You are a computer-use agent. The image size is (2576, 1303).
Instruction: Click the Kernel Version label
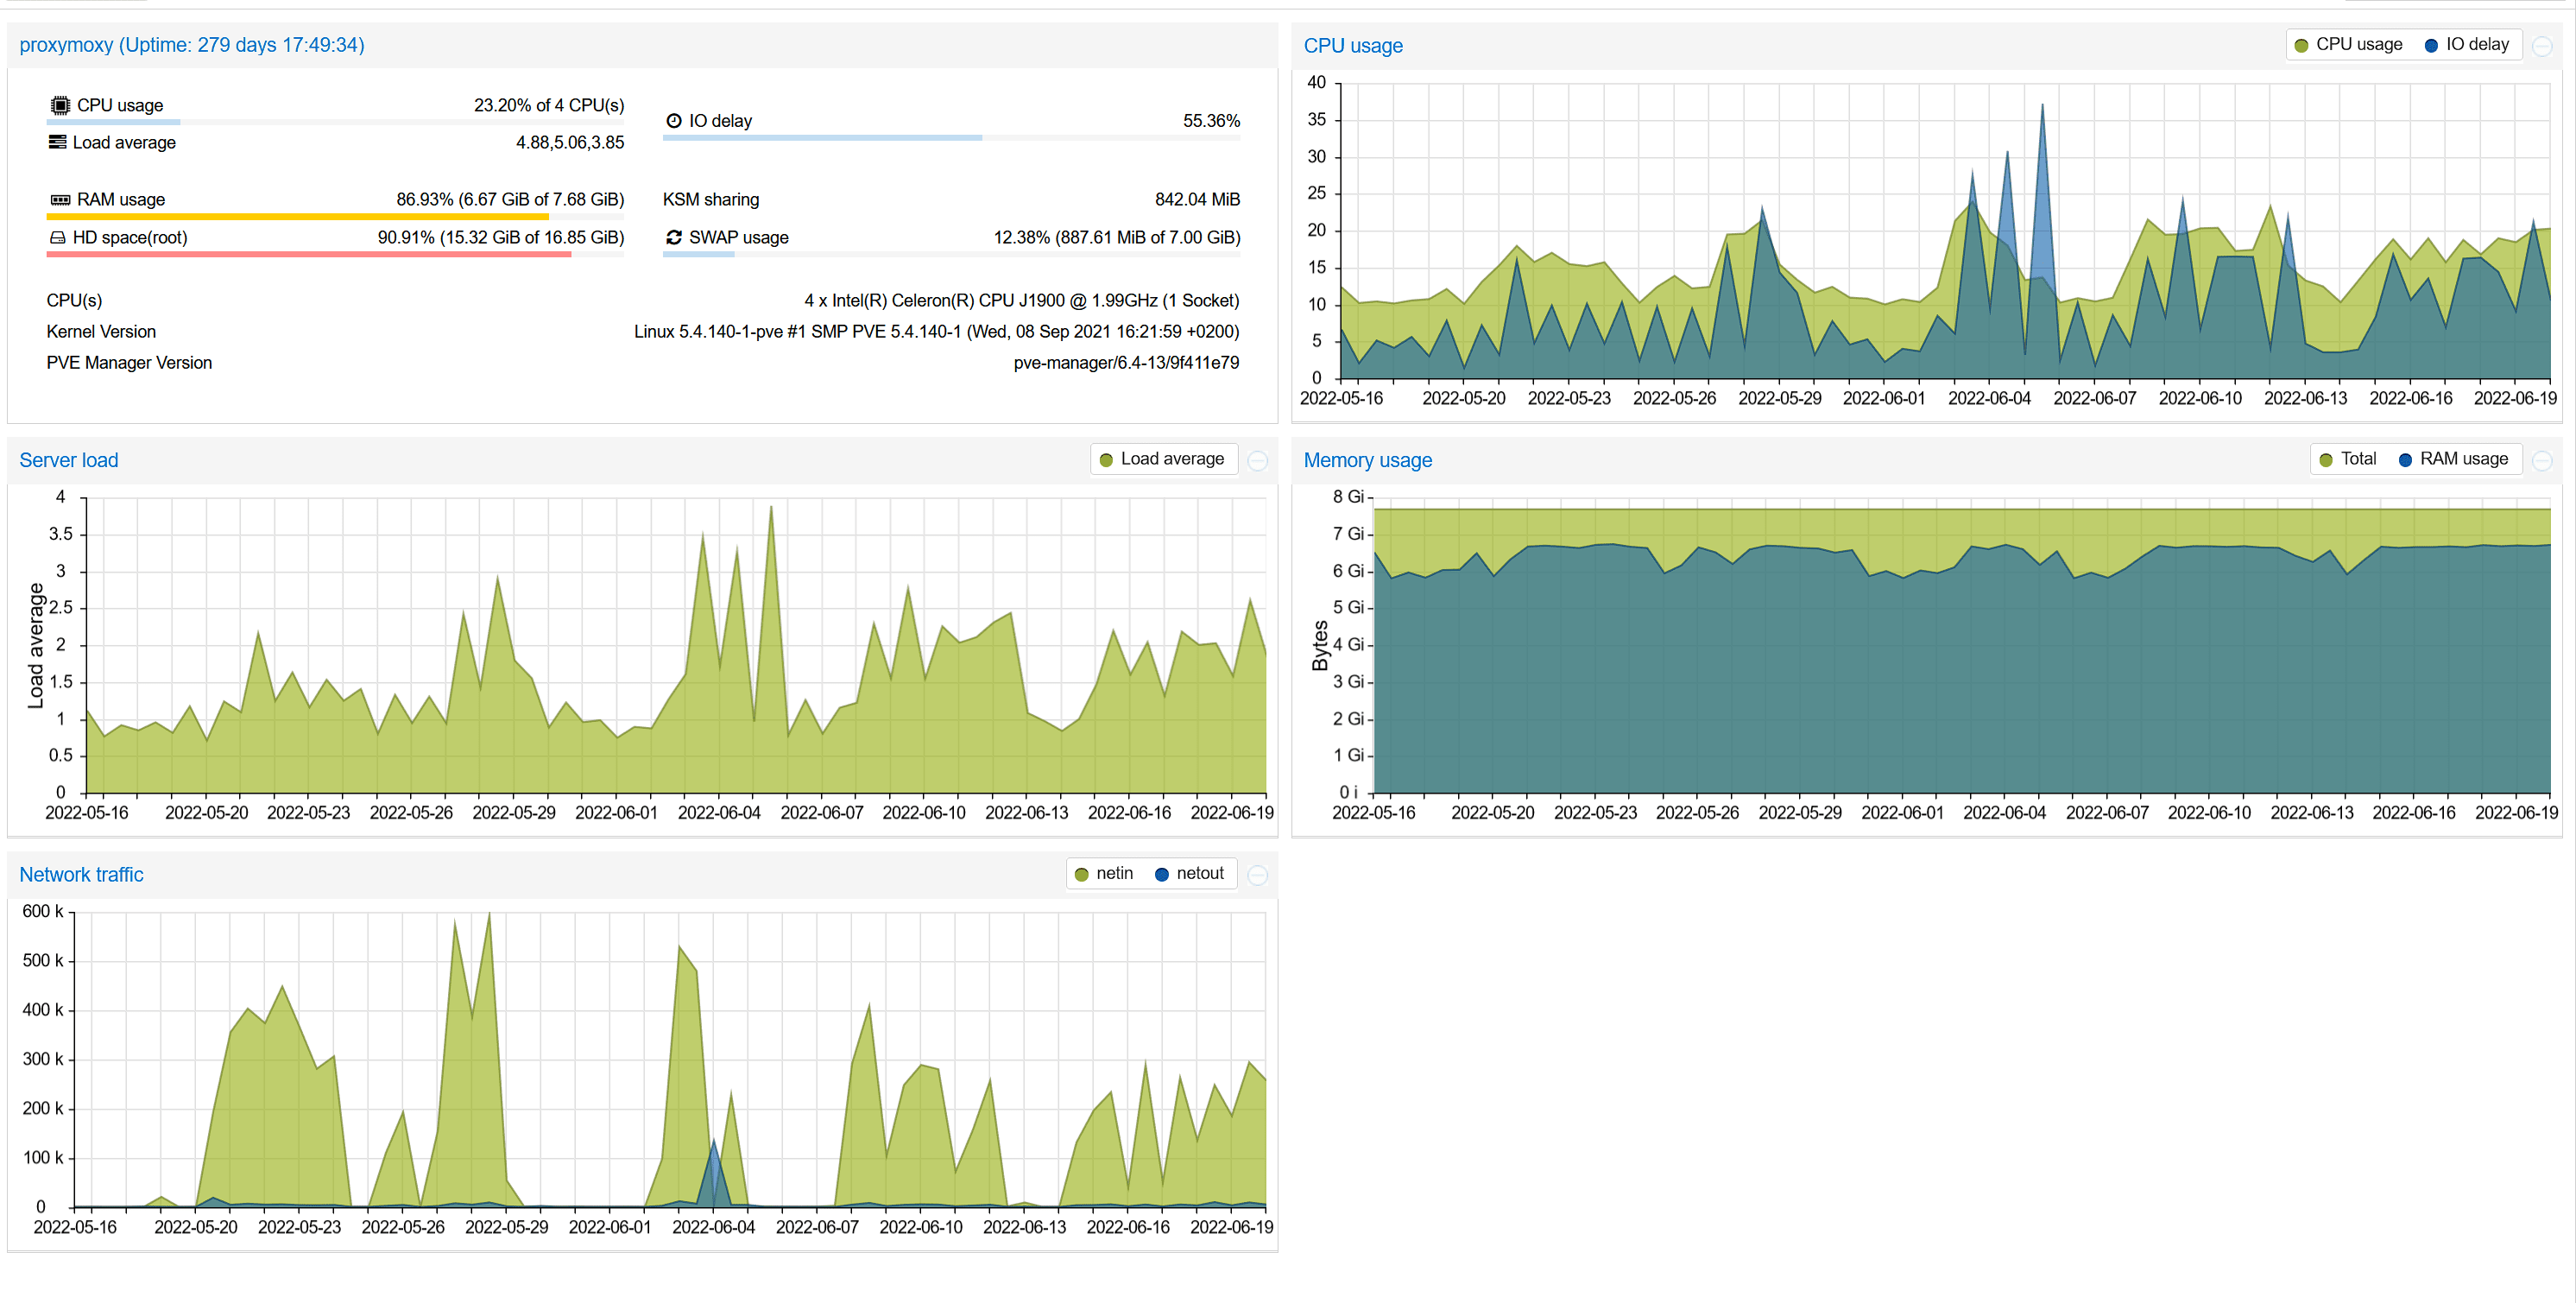click(101, 331)
